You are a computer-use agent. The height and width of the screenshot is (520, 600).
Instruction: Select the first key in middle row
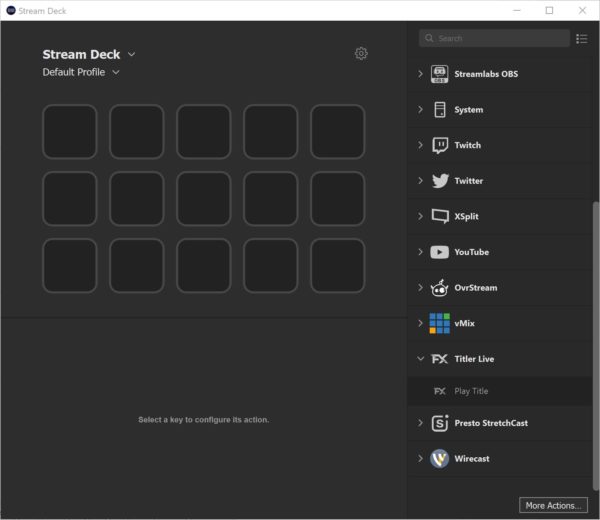(70, 199)
